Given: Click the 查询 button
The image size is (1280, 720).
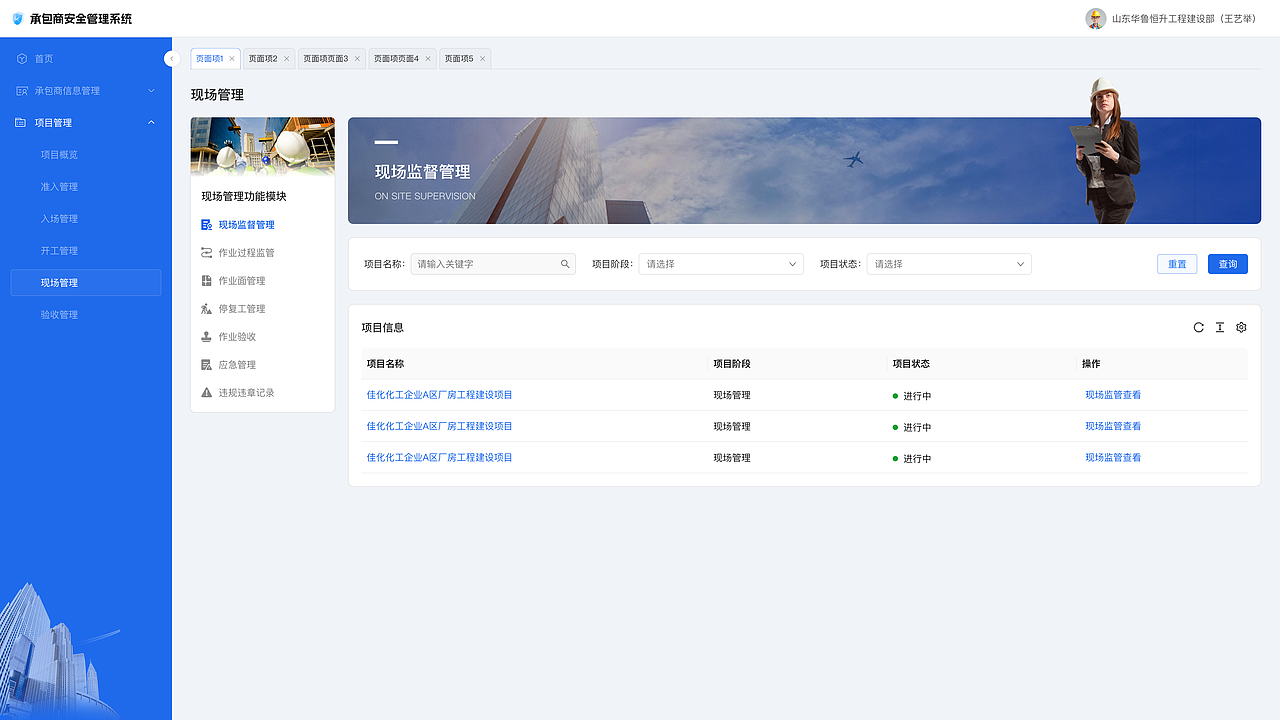Looking at the screenshot, I should click(x=1227, y=263).
